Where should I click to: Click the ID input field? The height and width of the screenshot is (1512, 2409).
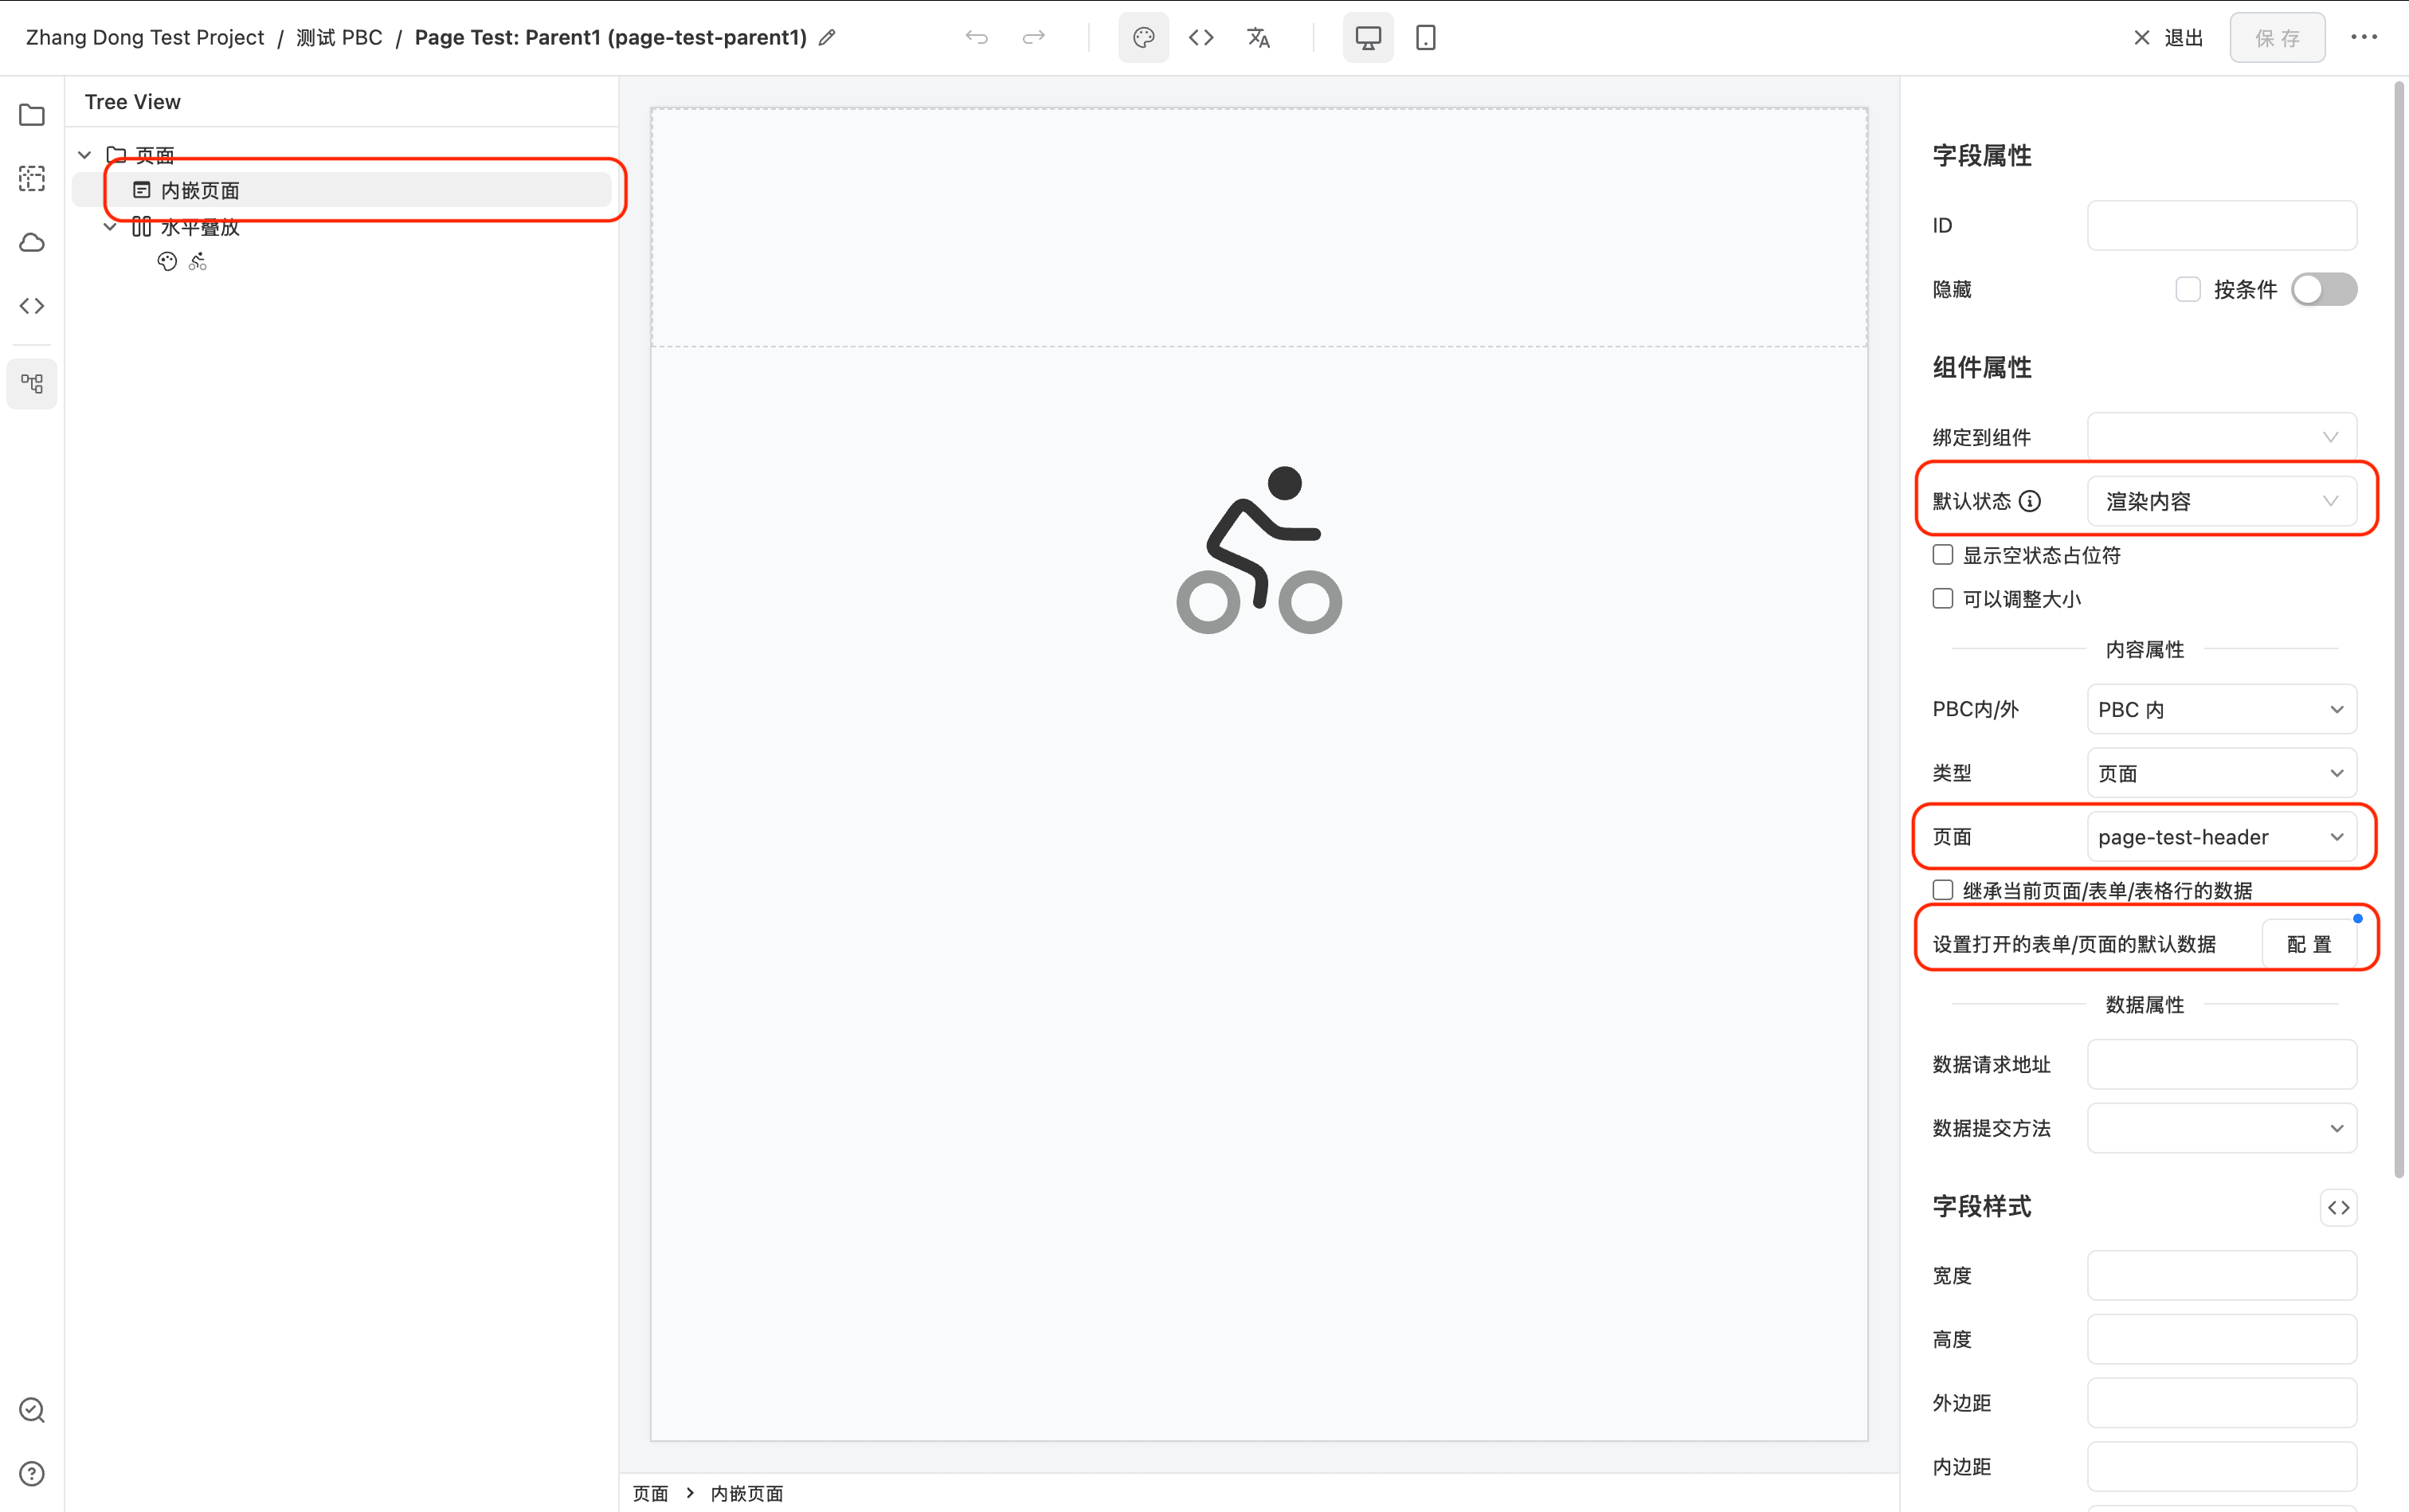2222,226
